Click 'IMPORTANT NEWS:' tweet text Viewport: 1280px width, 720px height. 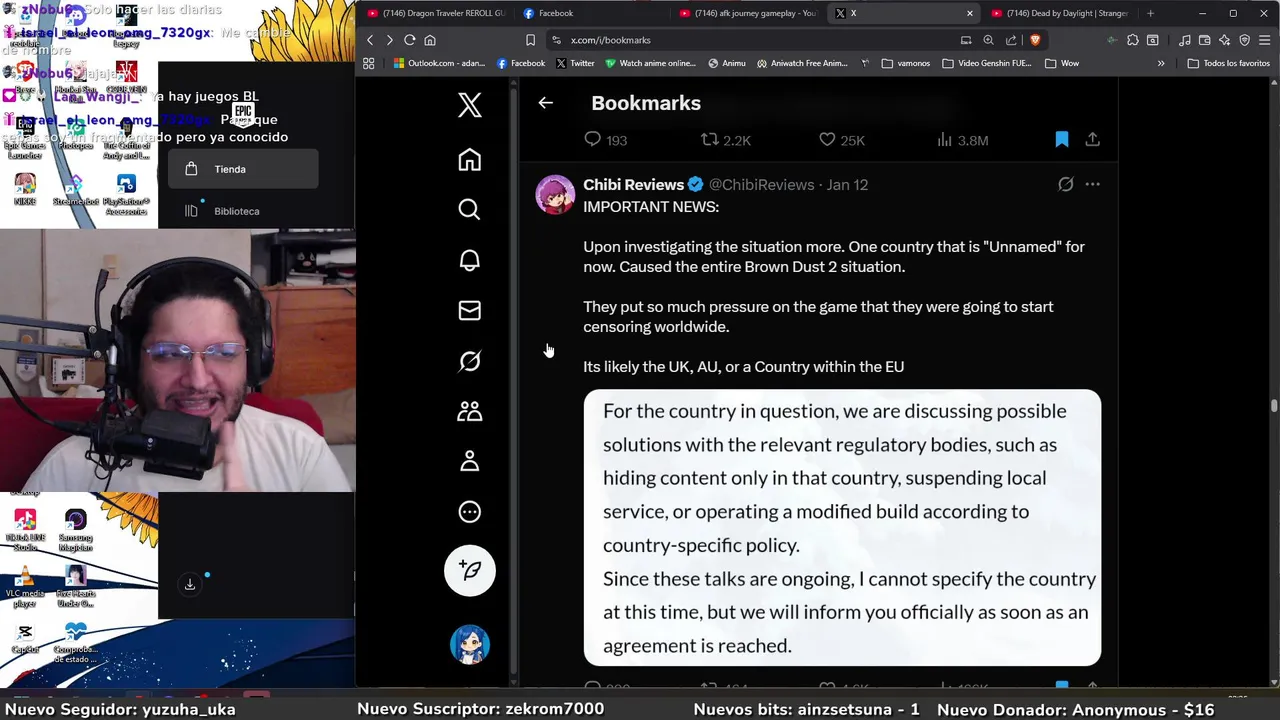tap(651, 207)
